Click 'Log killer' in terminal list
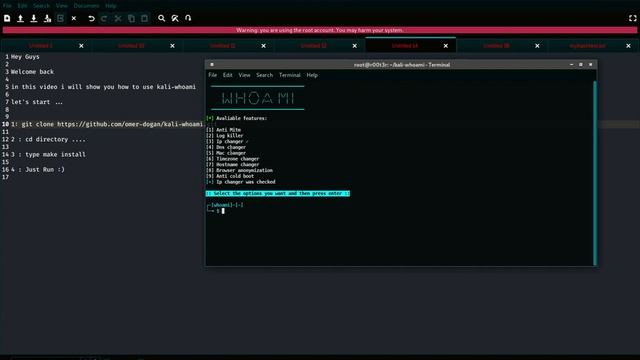 229,136
